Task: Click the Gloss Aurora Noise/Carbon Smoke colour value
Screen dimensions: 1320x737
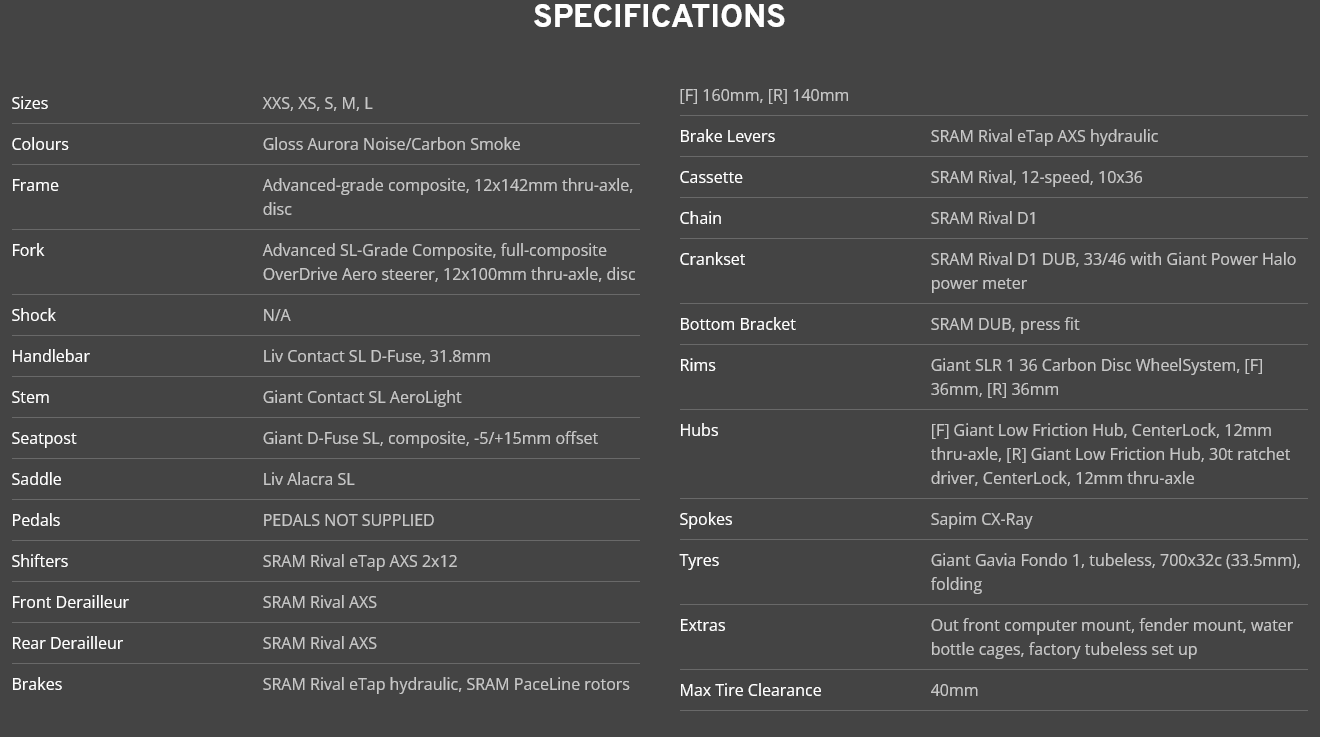Action: point(391,144)
